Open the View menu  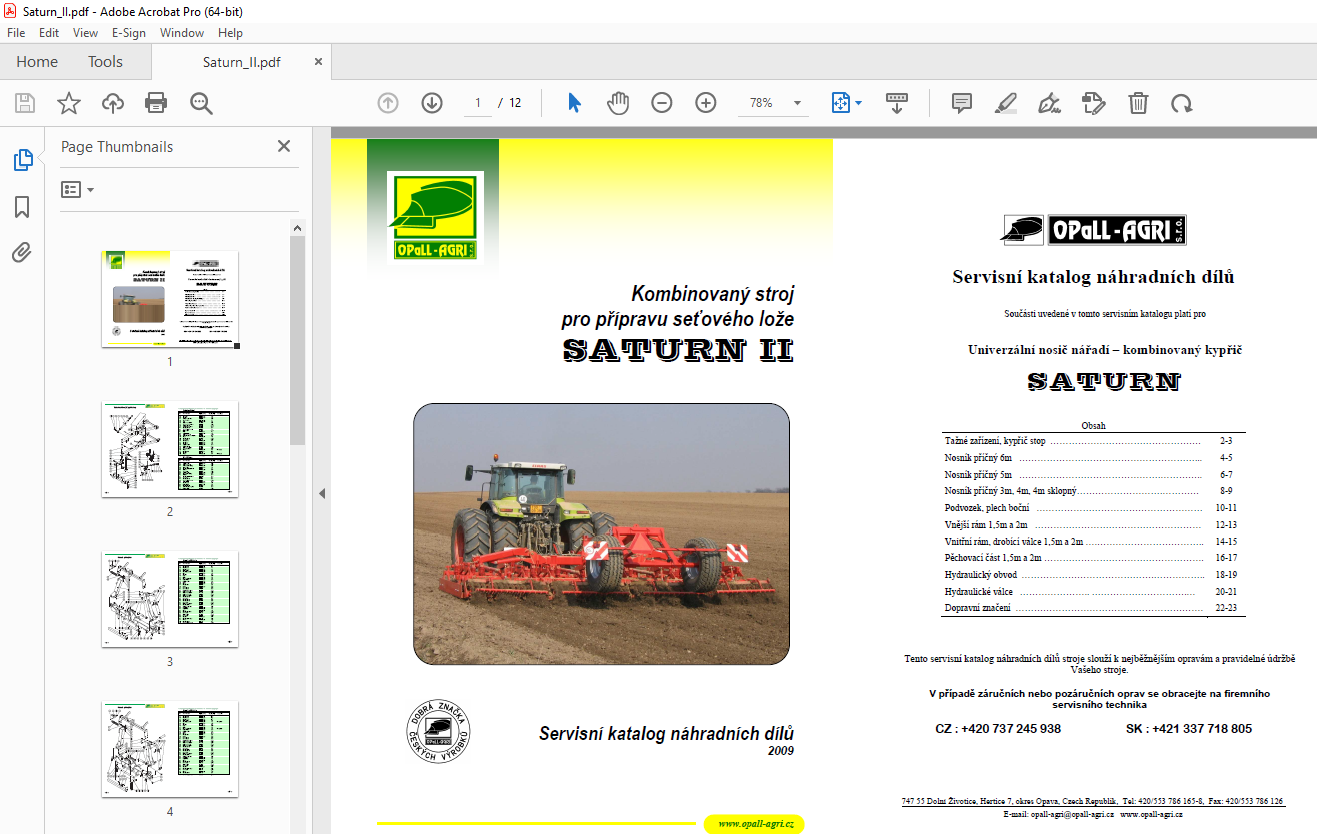[x=85, y=32]
